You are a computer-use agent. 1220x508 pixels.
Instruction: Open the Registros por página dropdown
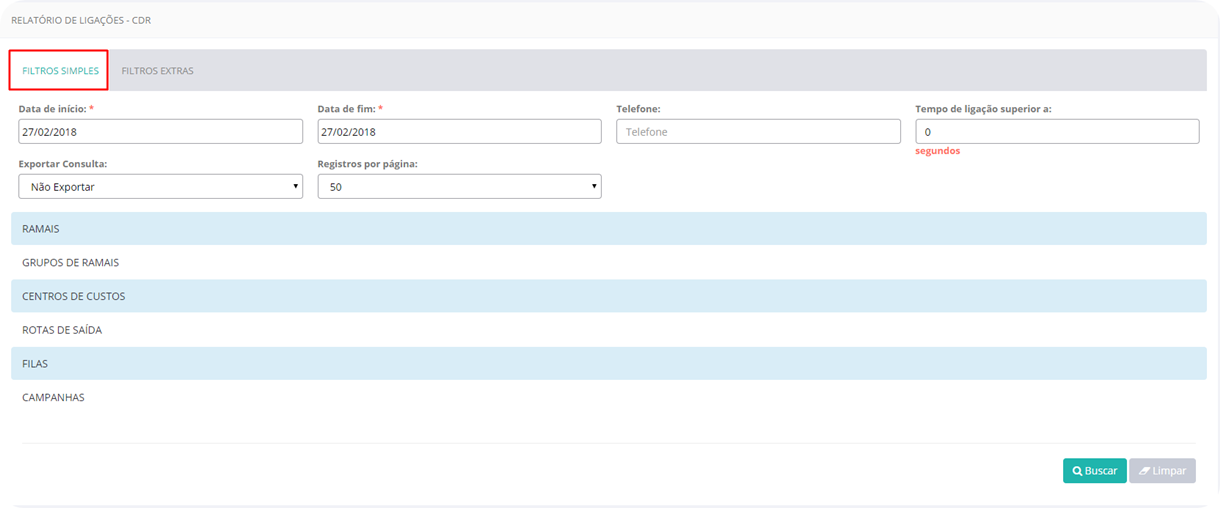pyautogui.click(x=459, y=186)
